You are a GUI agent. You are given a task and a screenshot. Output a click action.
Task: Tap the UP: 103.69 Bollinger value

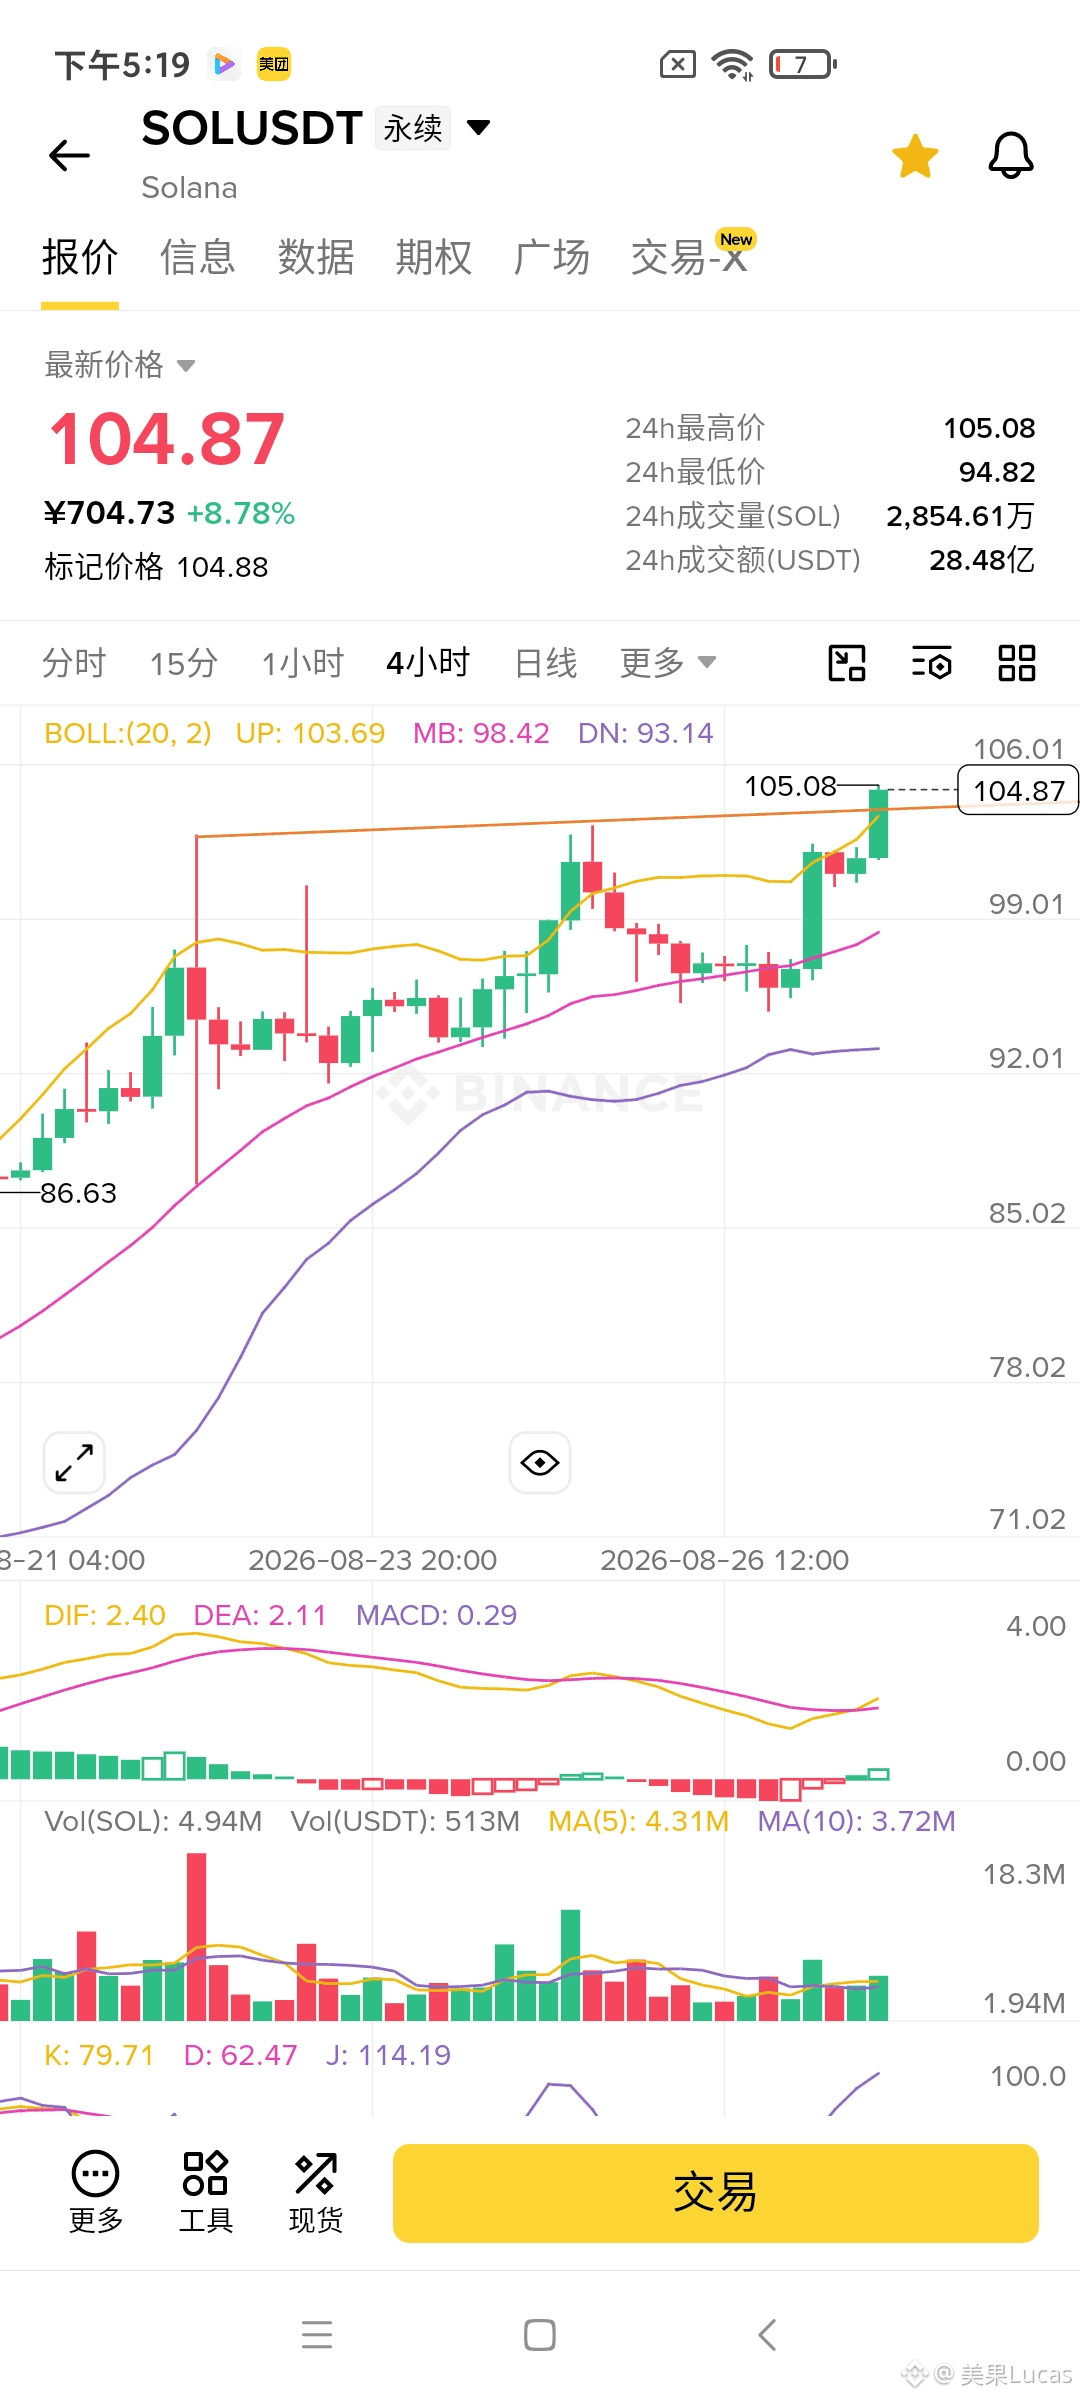(310, 733)
